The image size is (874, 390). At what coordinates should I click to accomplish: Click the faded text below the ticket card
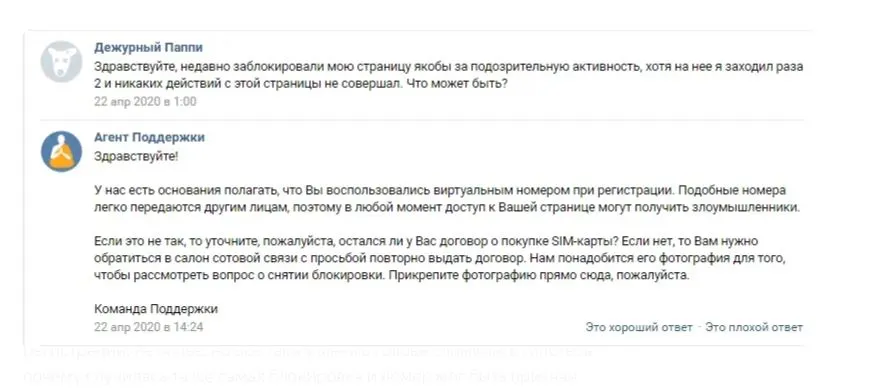click(x=308, y=365)
